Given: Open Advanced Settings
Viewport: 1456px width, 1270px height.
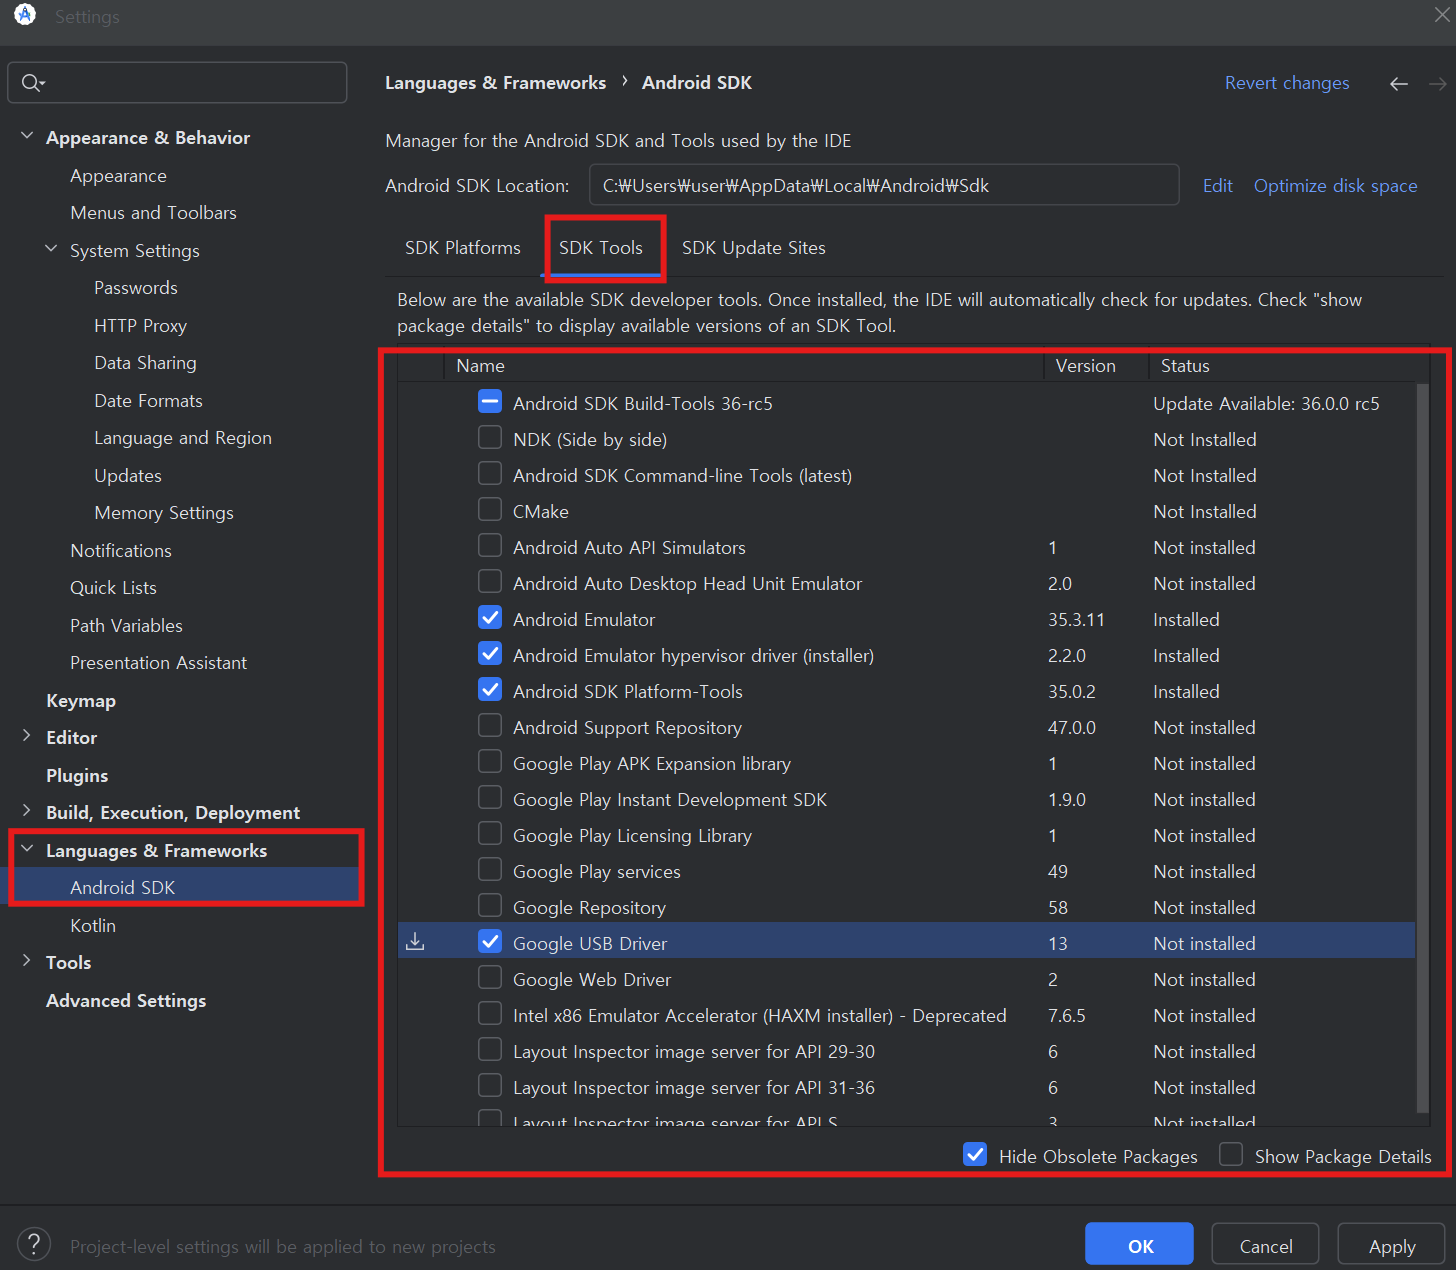Looking at the screenshot, I should point(126,1001).
